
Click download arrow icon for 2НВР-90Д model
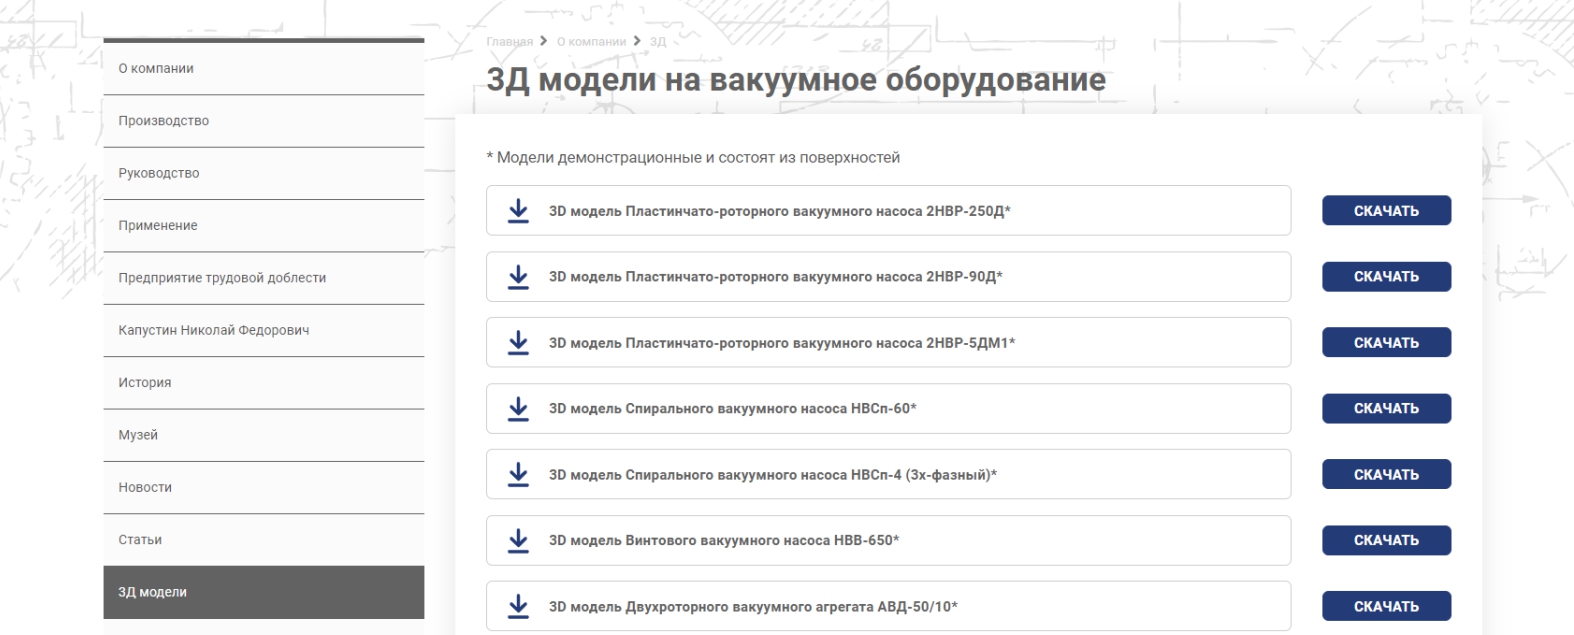click(518, 277)
